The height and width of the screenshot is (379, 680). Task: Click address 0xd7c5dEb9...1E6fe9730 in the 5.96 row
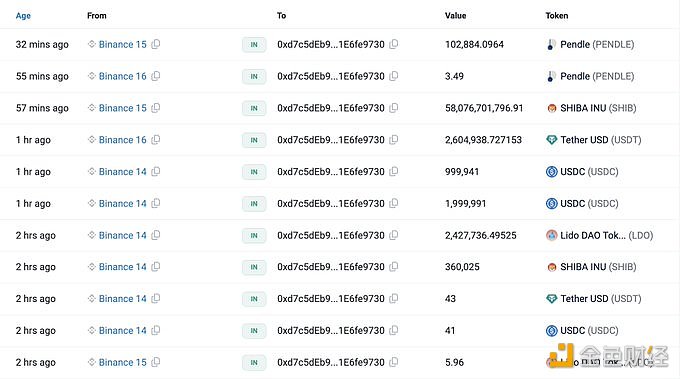pos(331,362)
